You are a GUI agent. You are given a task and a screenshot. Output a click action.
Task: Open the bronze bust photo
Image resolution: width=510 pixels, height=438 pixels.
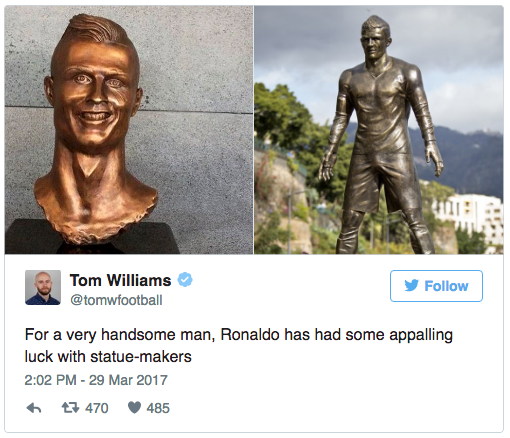click(129, 130)
